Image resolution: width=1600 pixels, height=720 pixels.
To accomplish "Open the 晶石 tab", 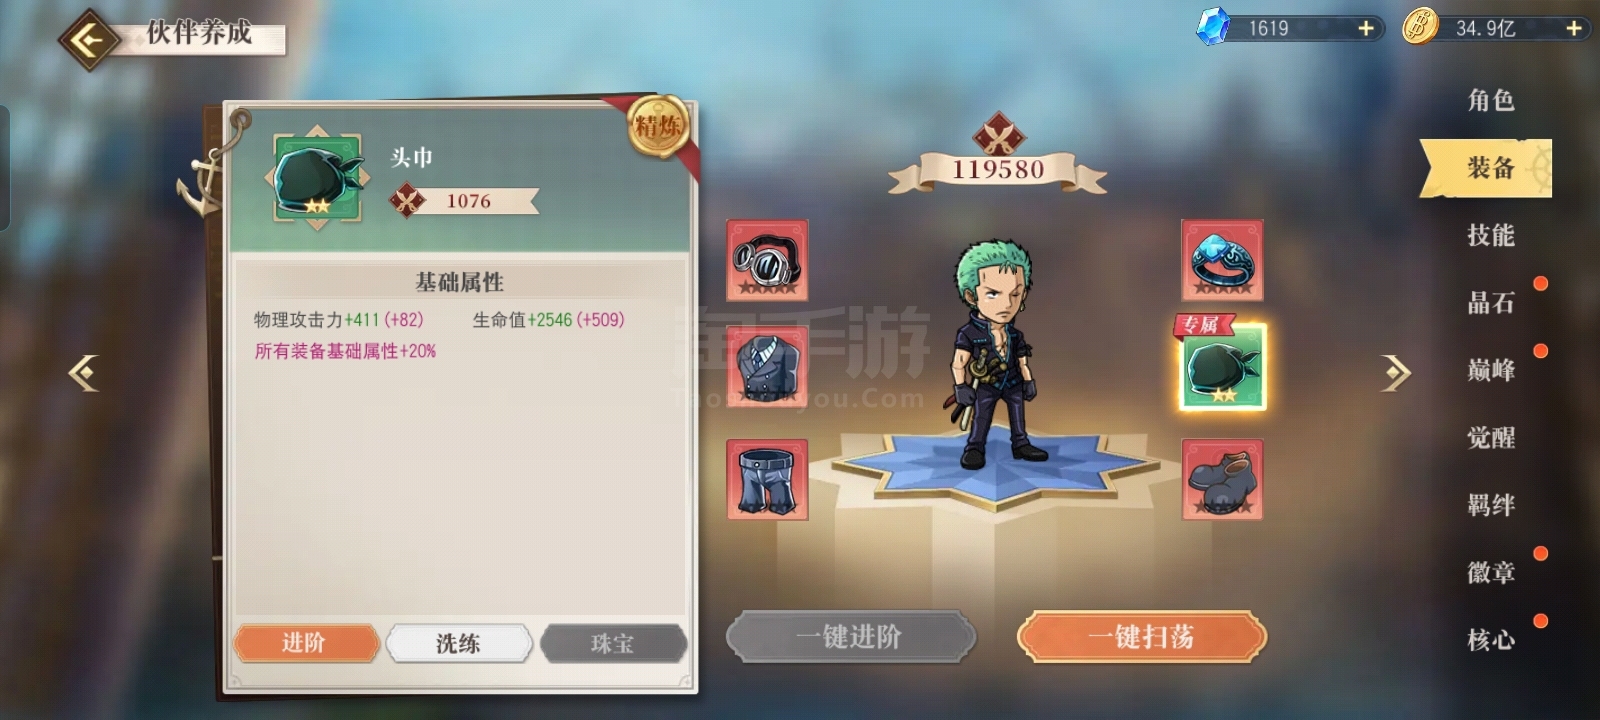I will (1491, 303).
